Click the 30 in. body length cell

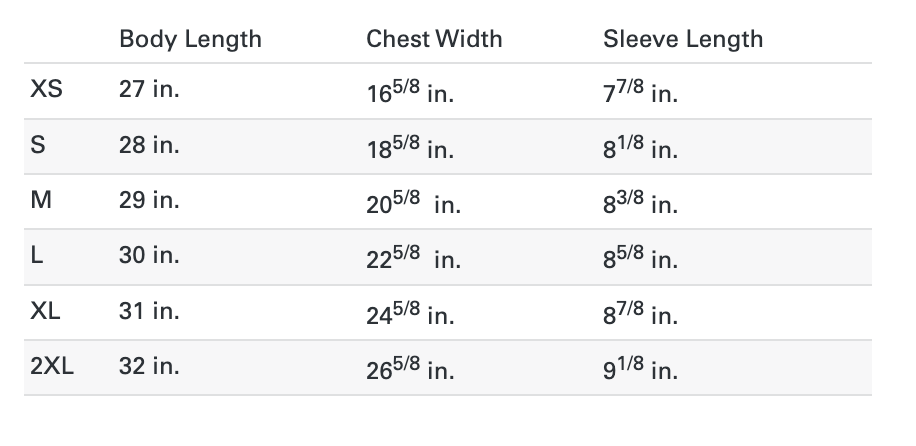tap(149, 255)
